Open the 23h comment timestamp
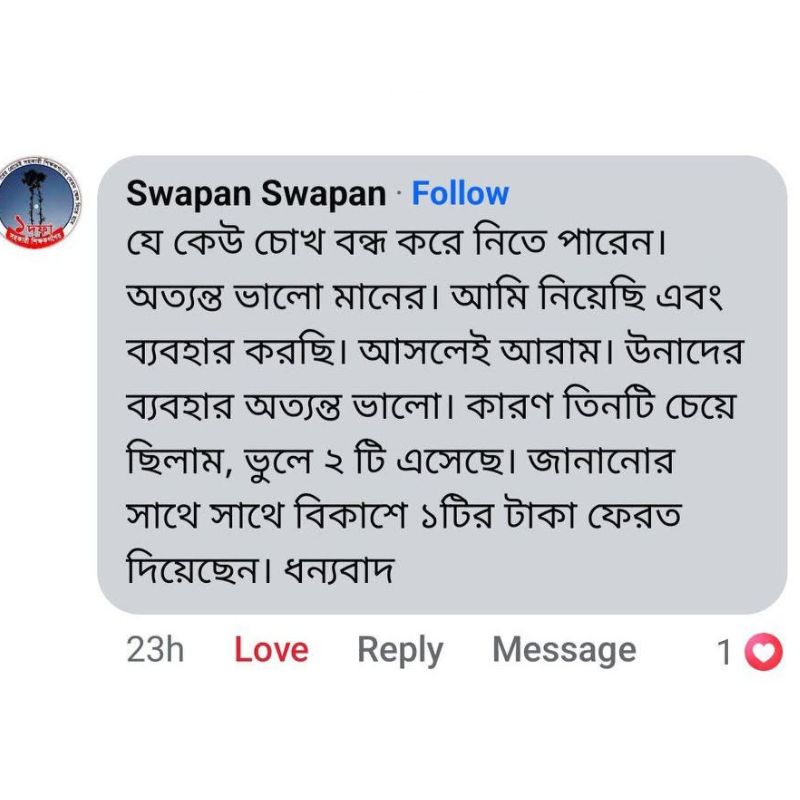The image size is (800, 800). 155,650
